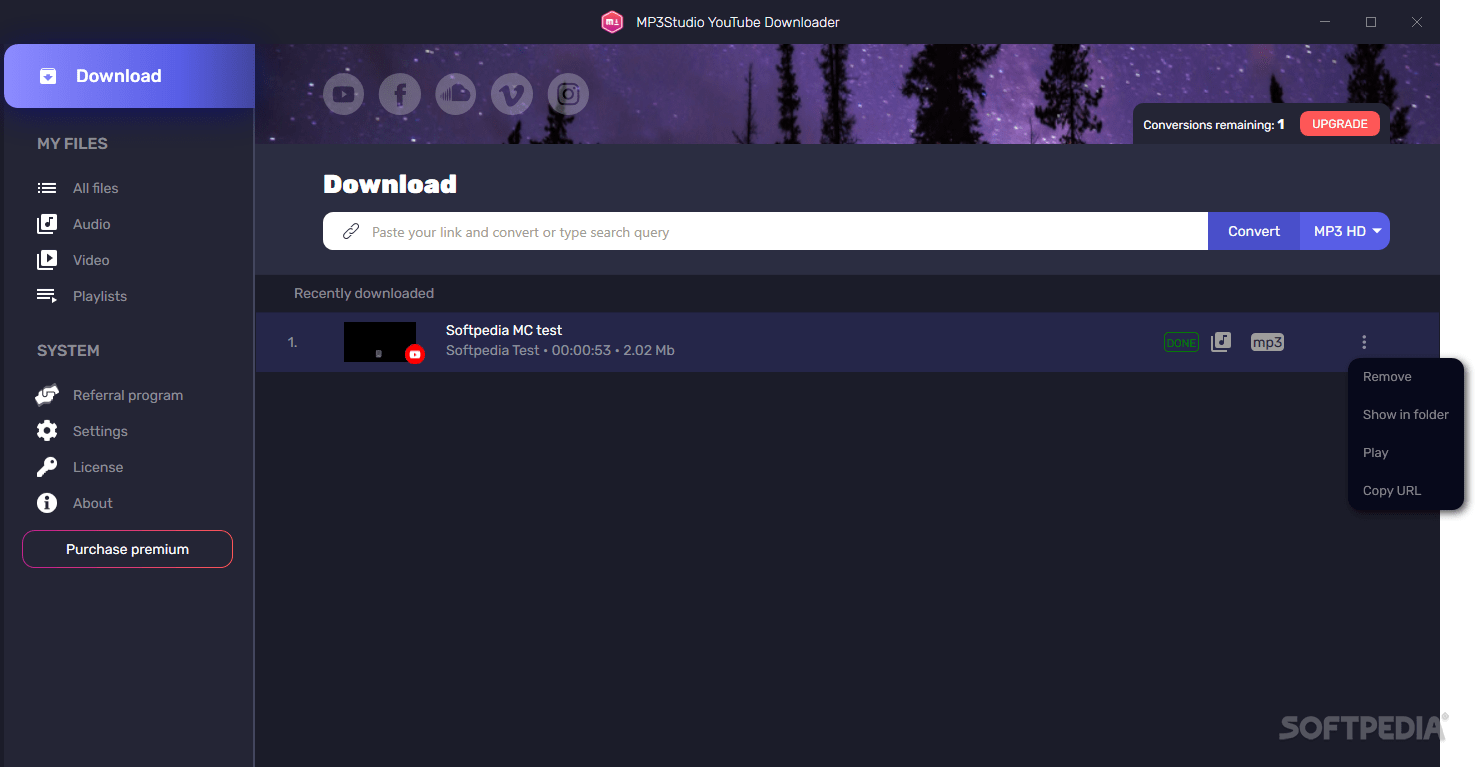Open the About section
This screenshot has height=767, width=1476.
tap(92, 502)
